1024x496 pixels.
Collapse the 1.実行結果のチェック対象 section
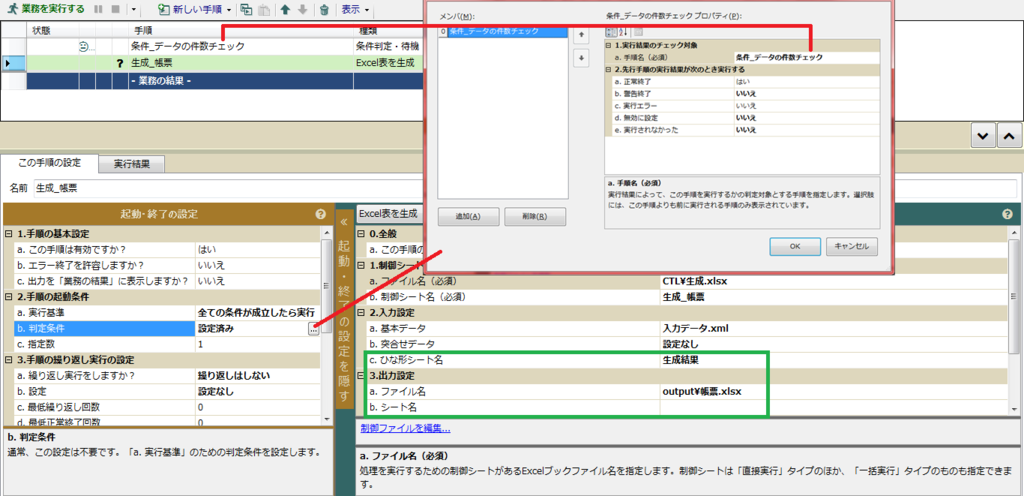pyautogui.click(x=609, y=45)
